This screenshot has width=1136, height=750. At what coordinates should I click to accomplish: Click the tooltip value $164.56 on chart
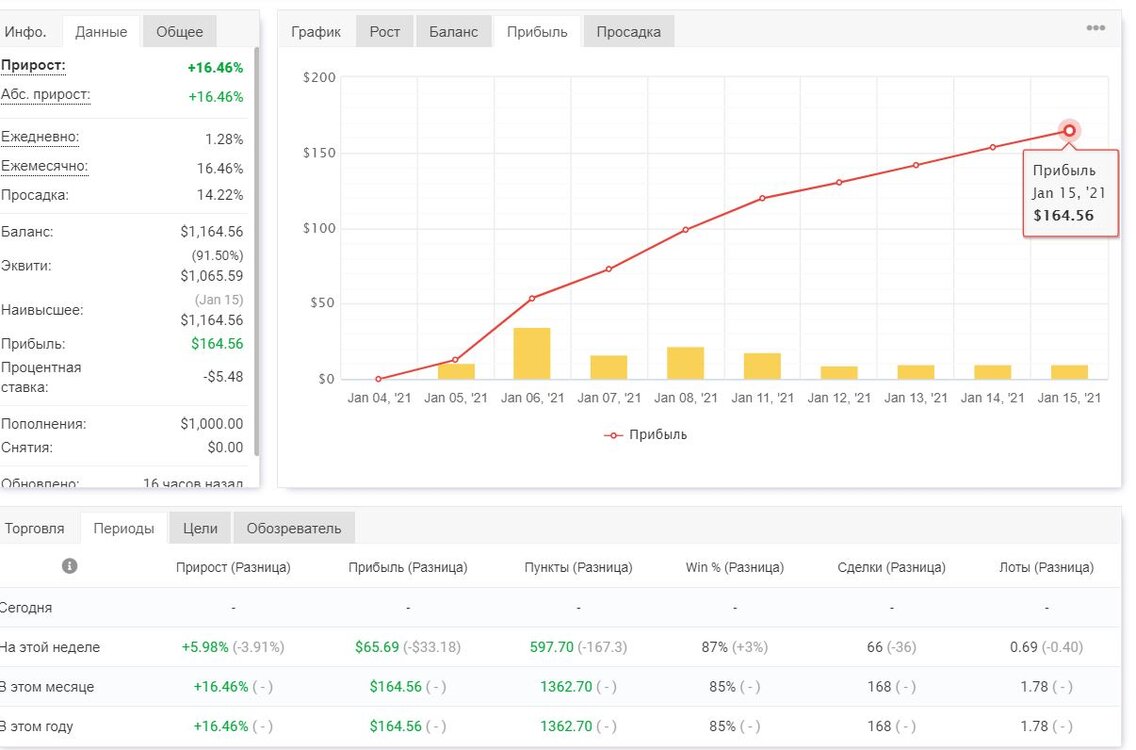pyautogui.click(x=1064, y=215)
